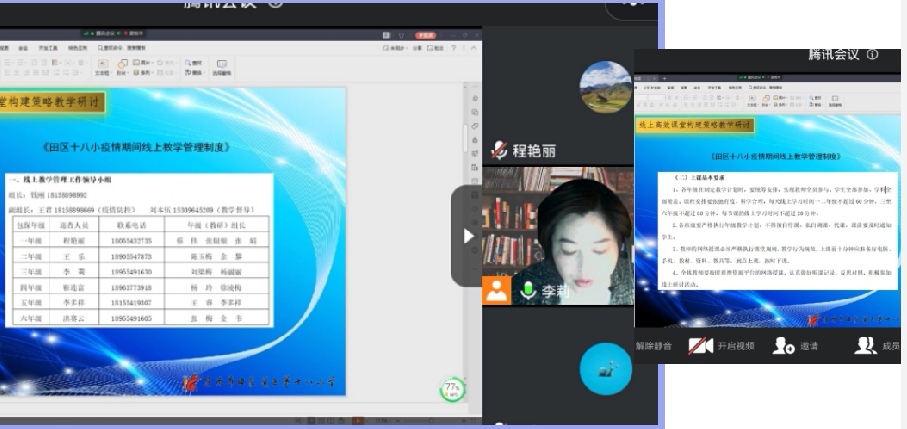Image resolution: width=907 pixels, height=429 pixels.
Task: Click the green 77% circular indicator
Action: coord(453,388)
